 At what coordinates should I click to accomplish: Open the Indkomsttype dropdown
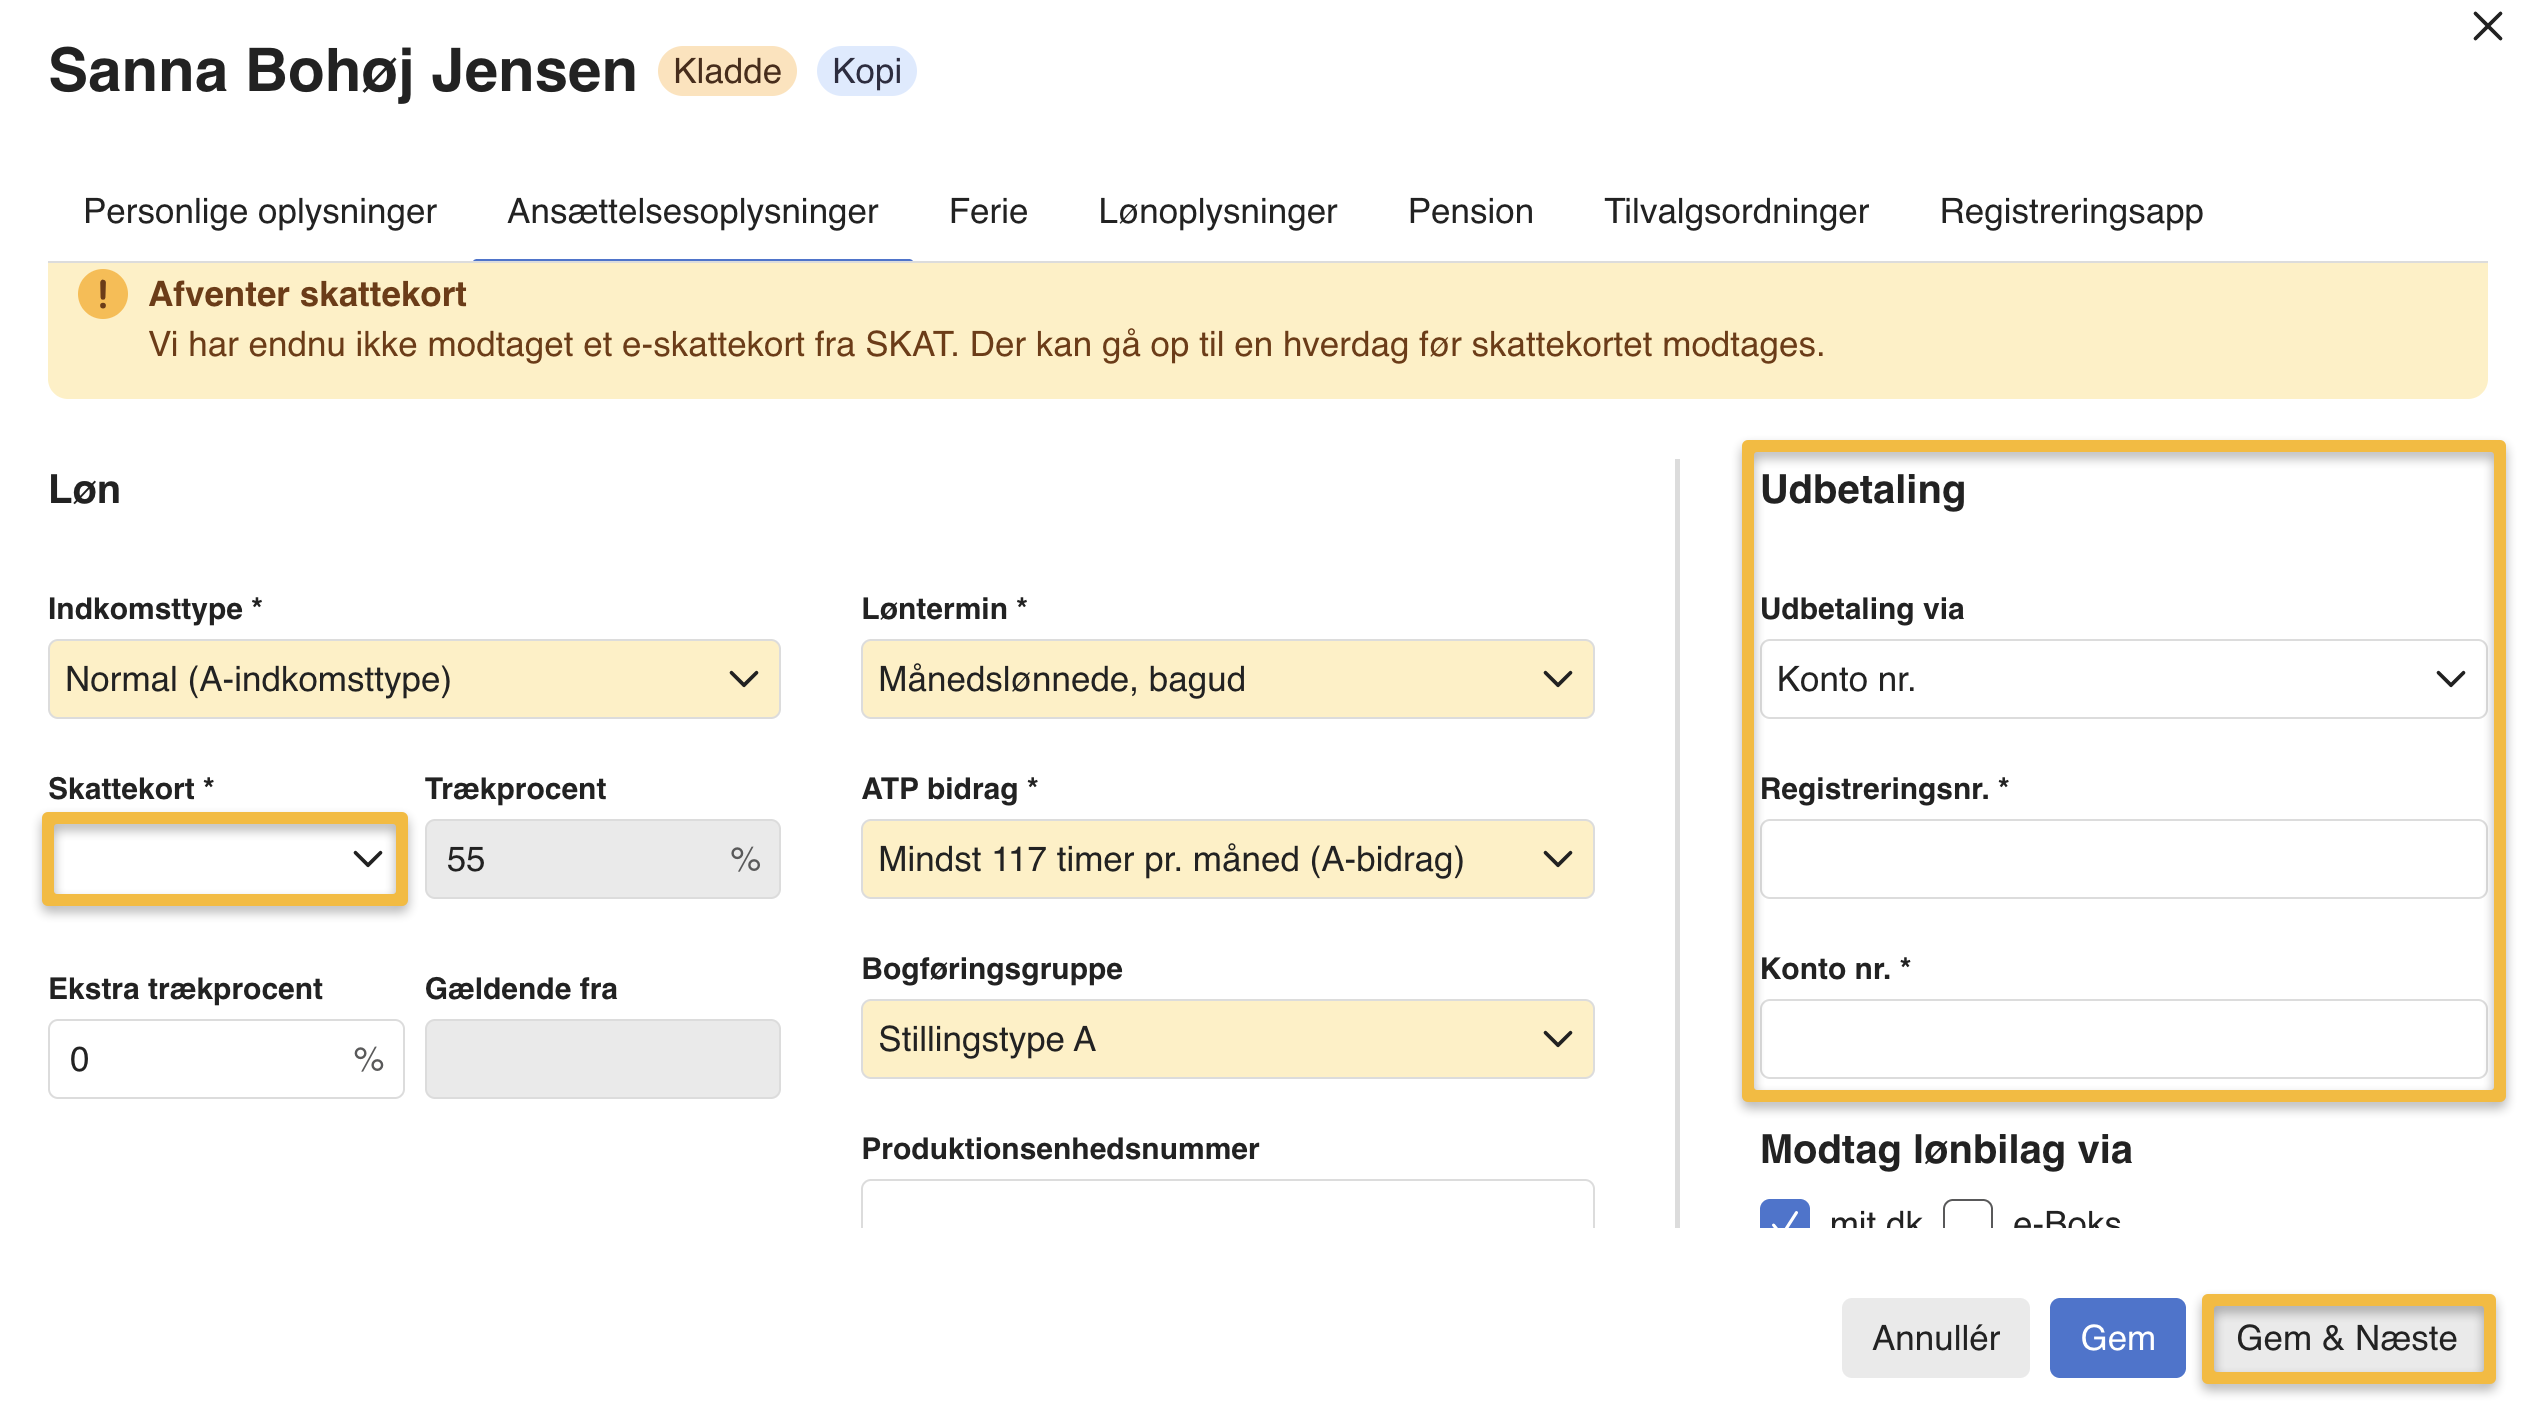[x=414, y=679]
